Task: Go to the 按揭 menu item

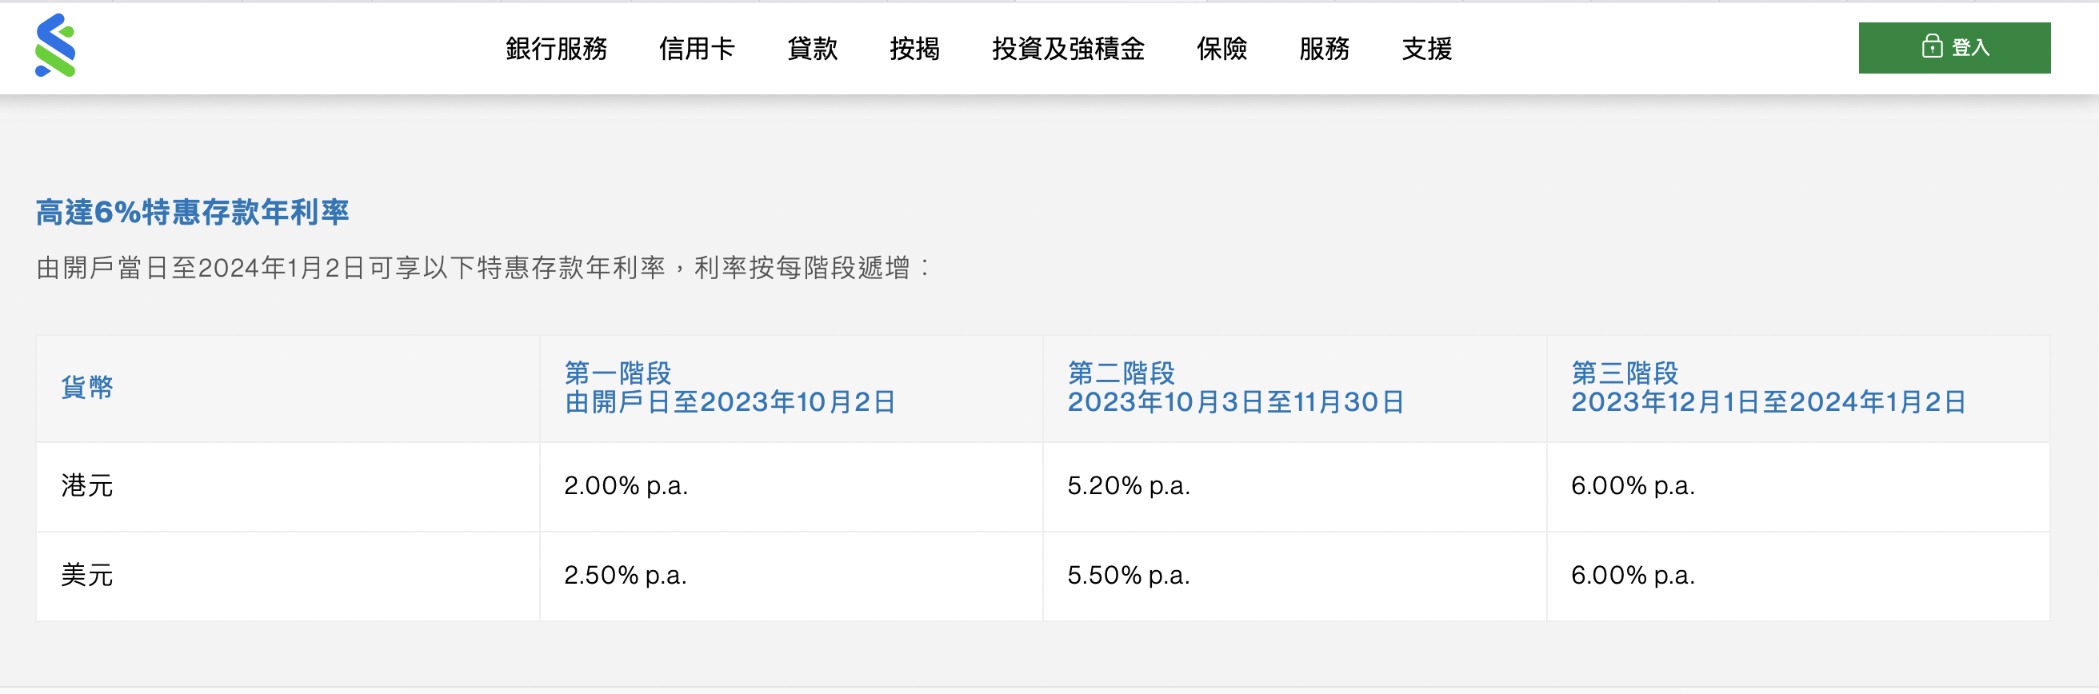Action: tap(914, 49)
